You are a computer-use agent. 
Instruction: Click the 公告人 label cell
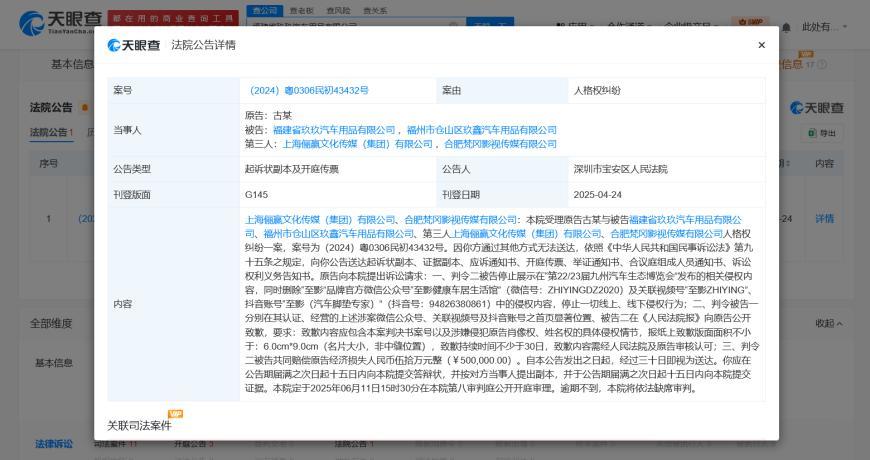(x=502, y=169)
